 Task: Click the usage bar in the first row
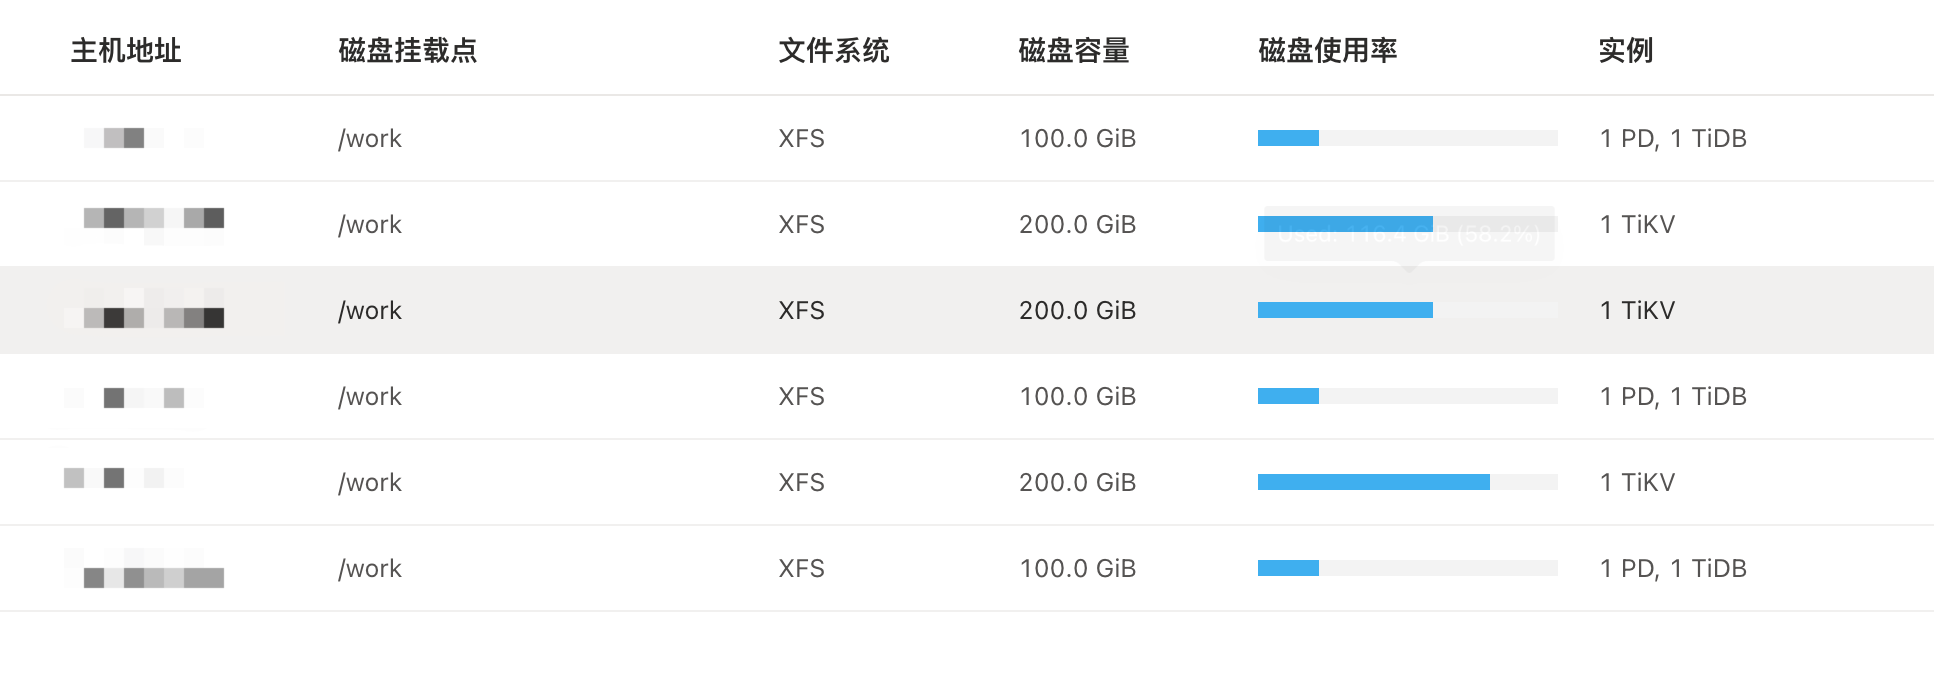point(1406,138)
